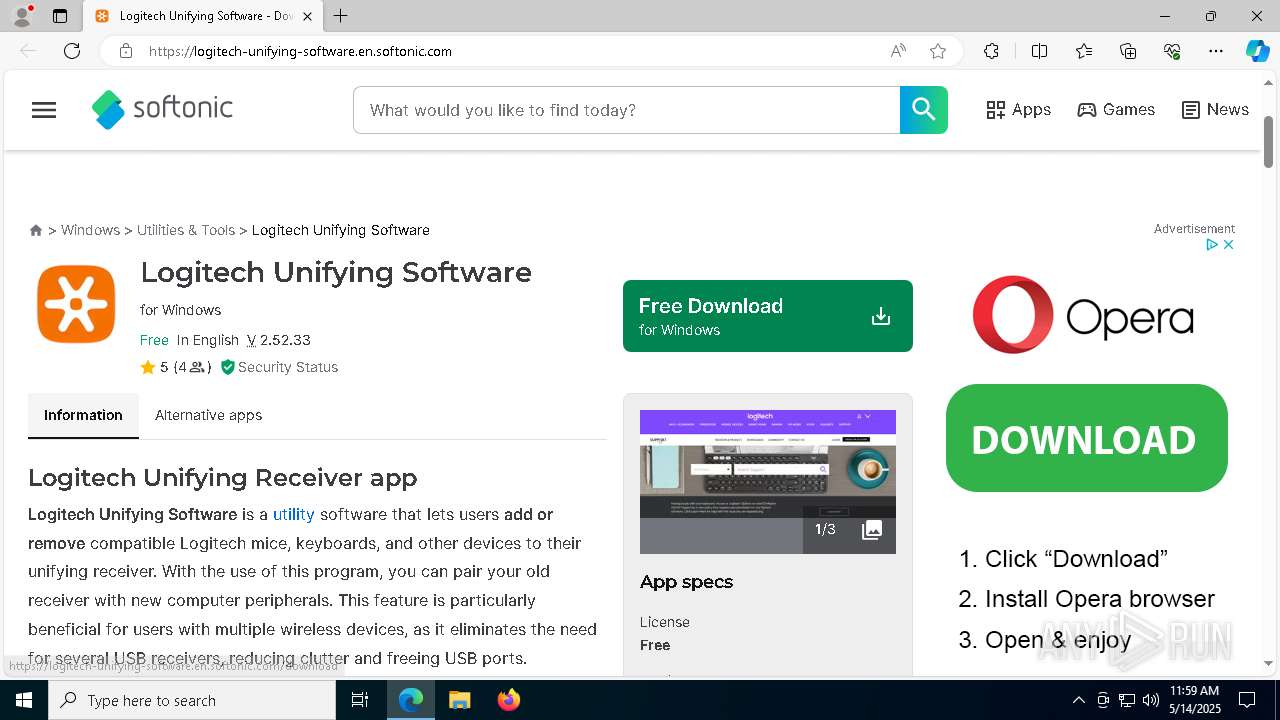Click the home breadcrumb icon
Image resolution: width=1280 pixels, height=720 pixels.
point(36,230)
